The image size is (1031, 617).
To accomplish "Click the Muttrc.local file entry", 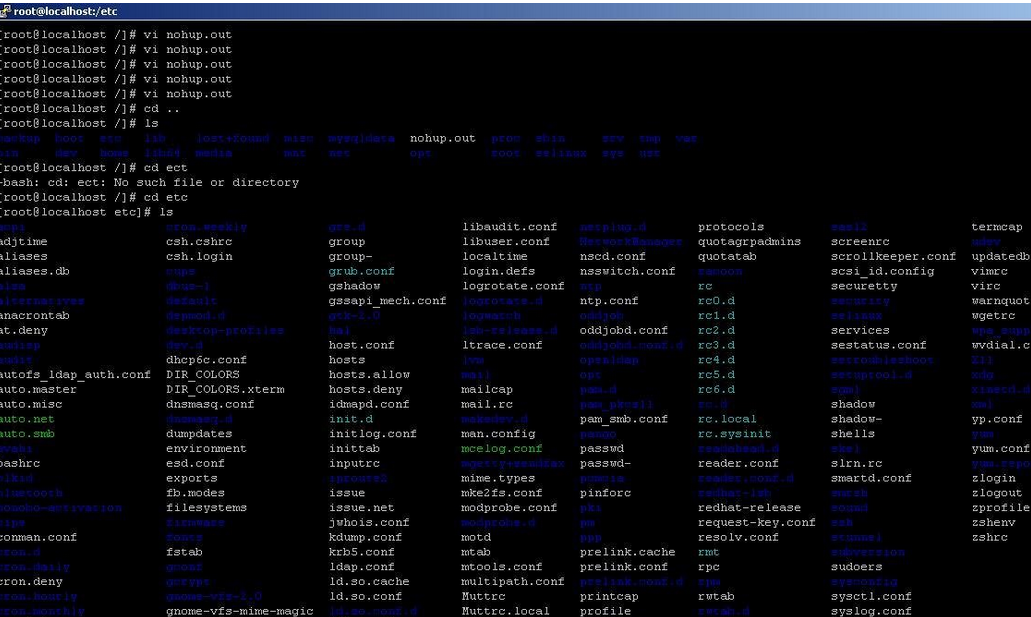I will [505, 610].
